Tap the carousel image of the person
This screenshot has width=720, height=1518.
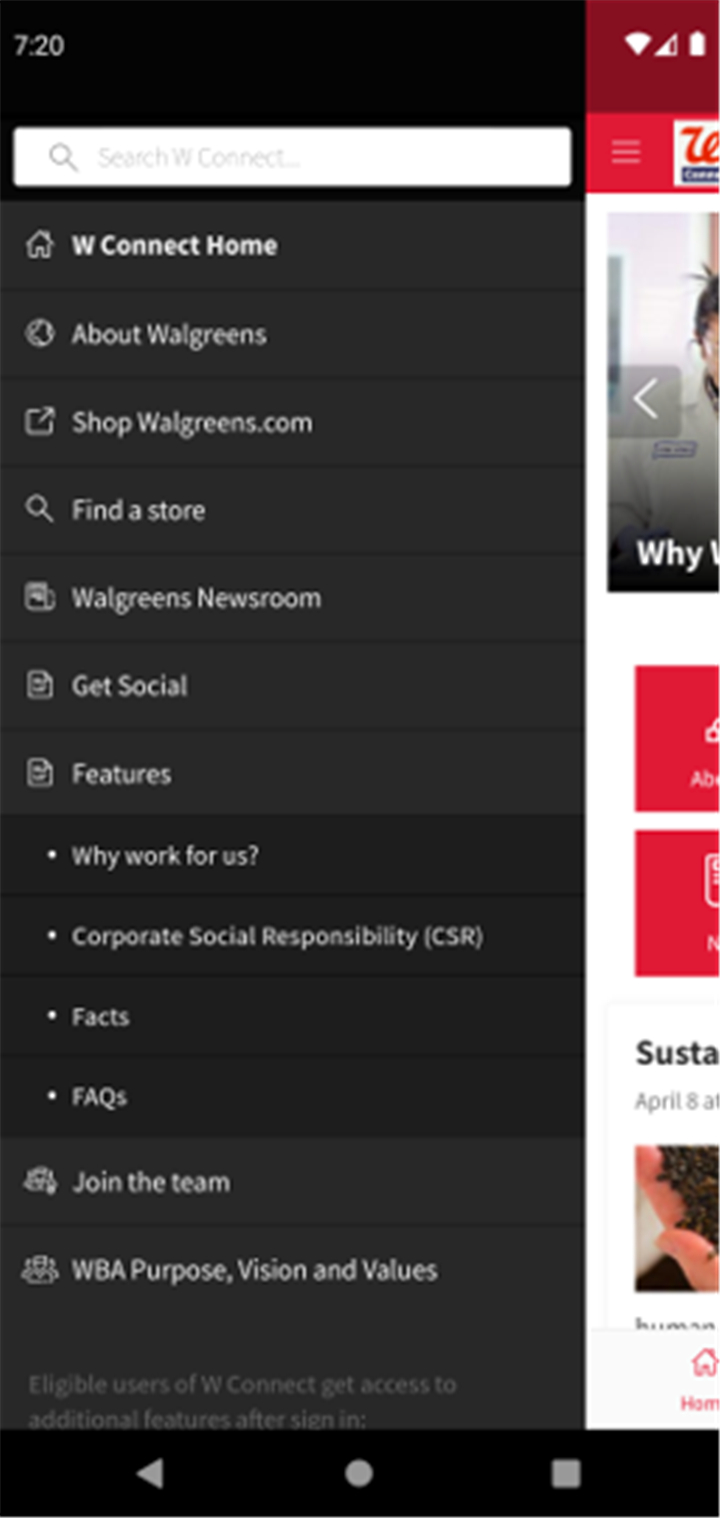click(663, 401)
